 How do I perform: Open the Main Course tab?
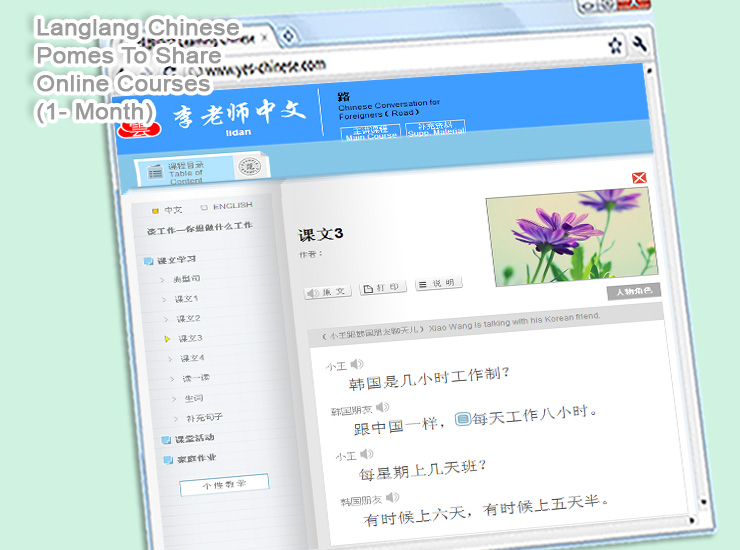[371, 132]
